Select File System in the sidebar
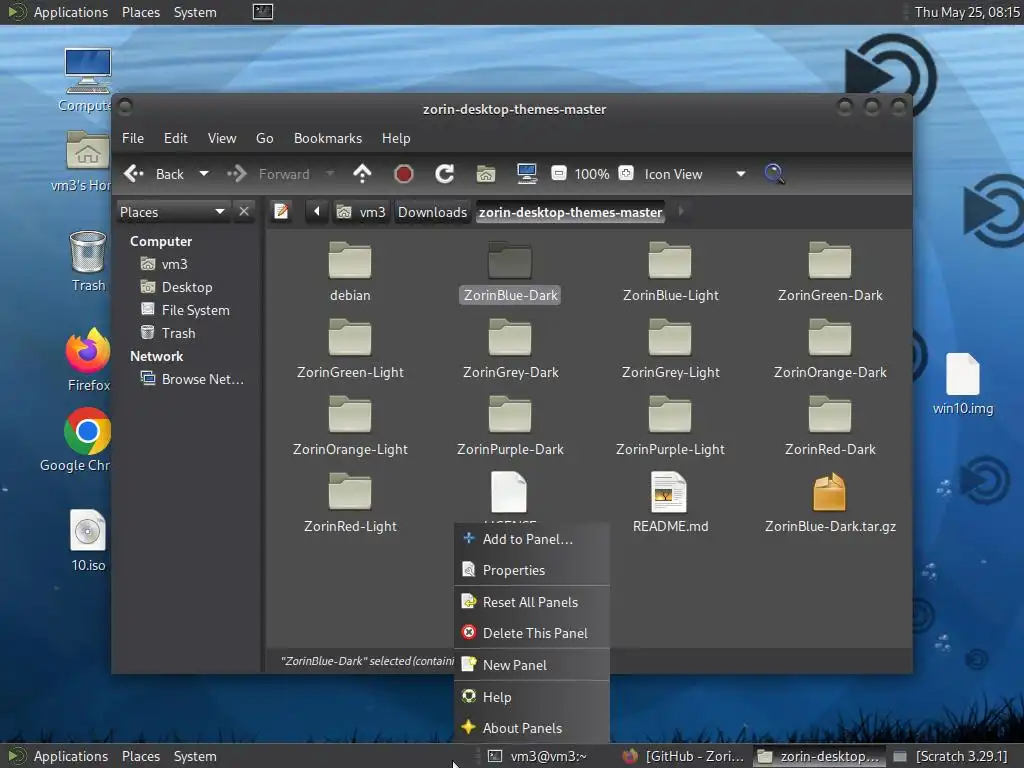This screenshot has height=768, width=1024. (195, 310)
